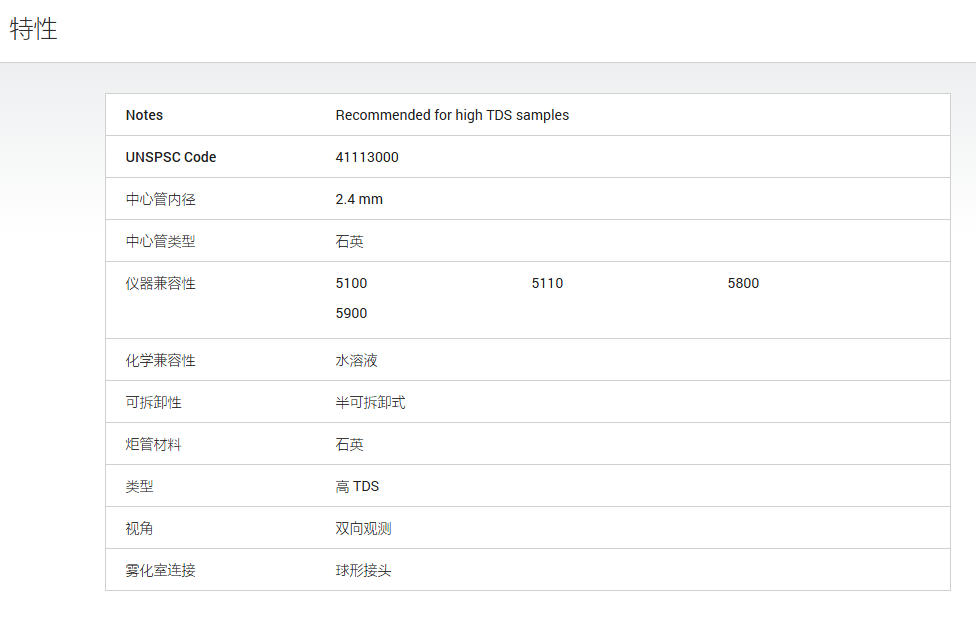Screen dimensions: 976x619
Task: Click the 水溶液 chemical compatibility value
Action: point(356,361)
